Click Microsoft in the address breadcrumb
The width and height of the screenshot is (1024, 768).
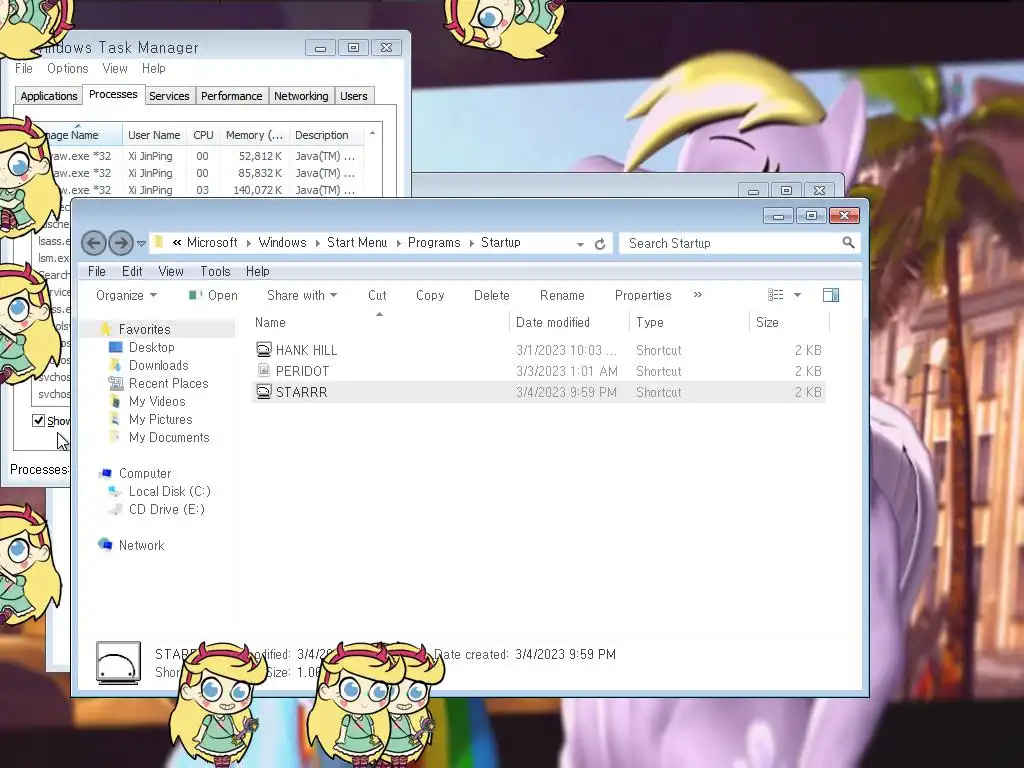212,242
